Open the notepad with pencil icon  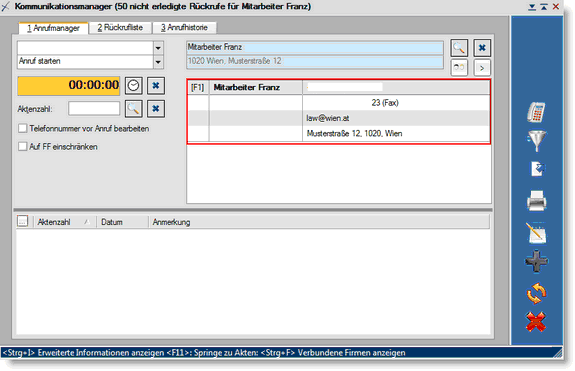click(x=536, y=233)
